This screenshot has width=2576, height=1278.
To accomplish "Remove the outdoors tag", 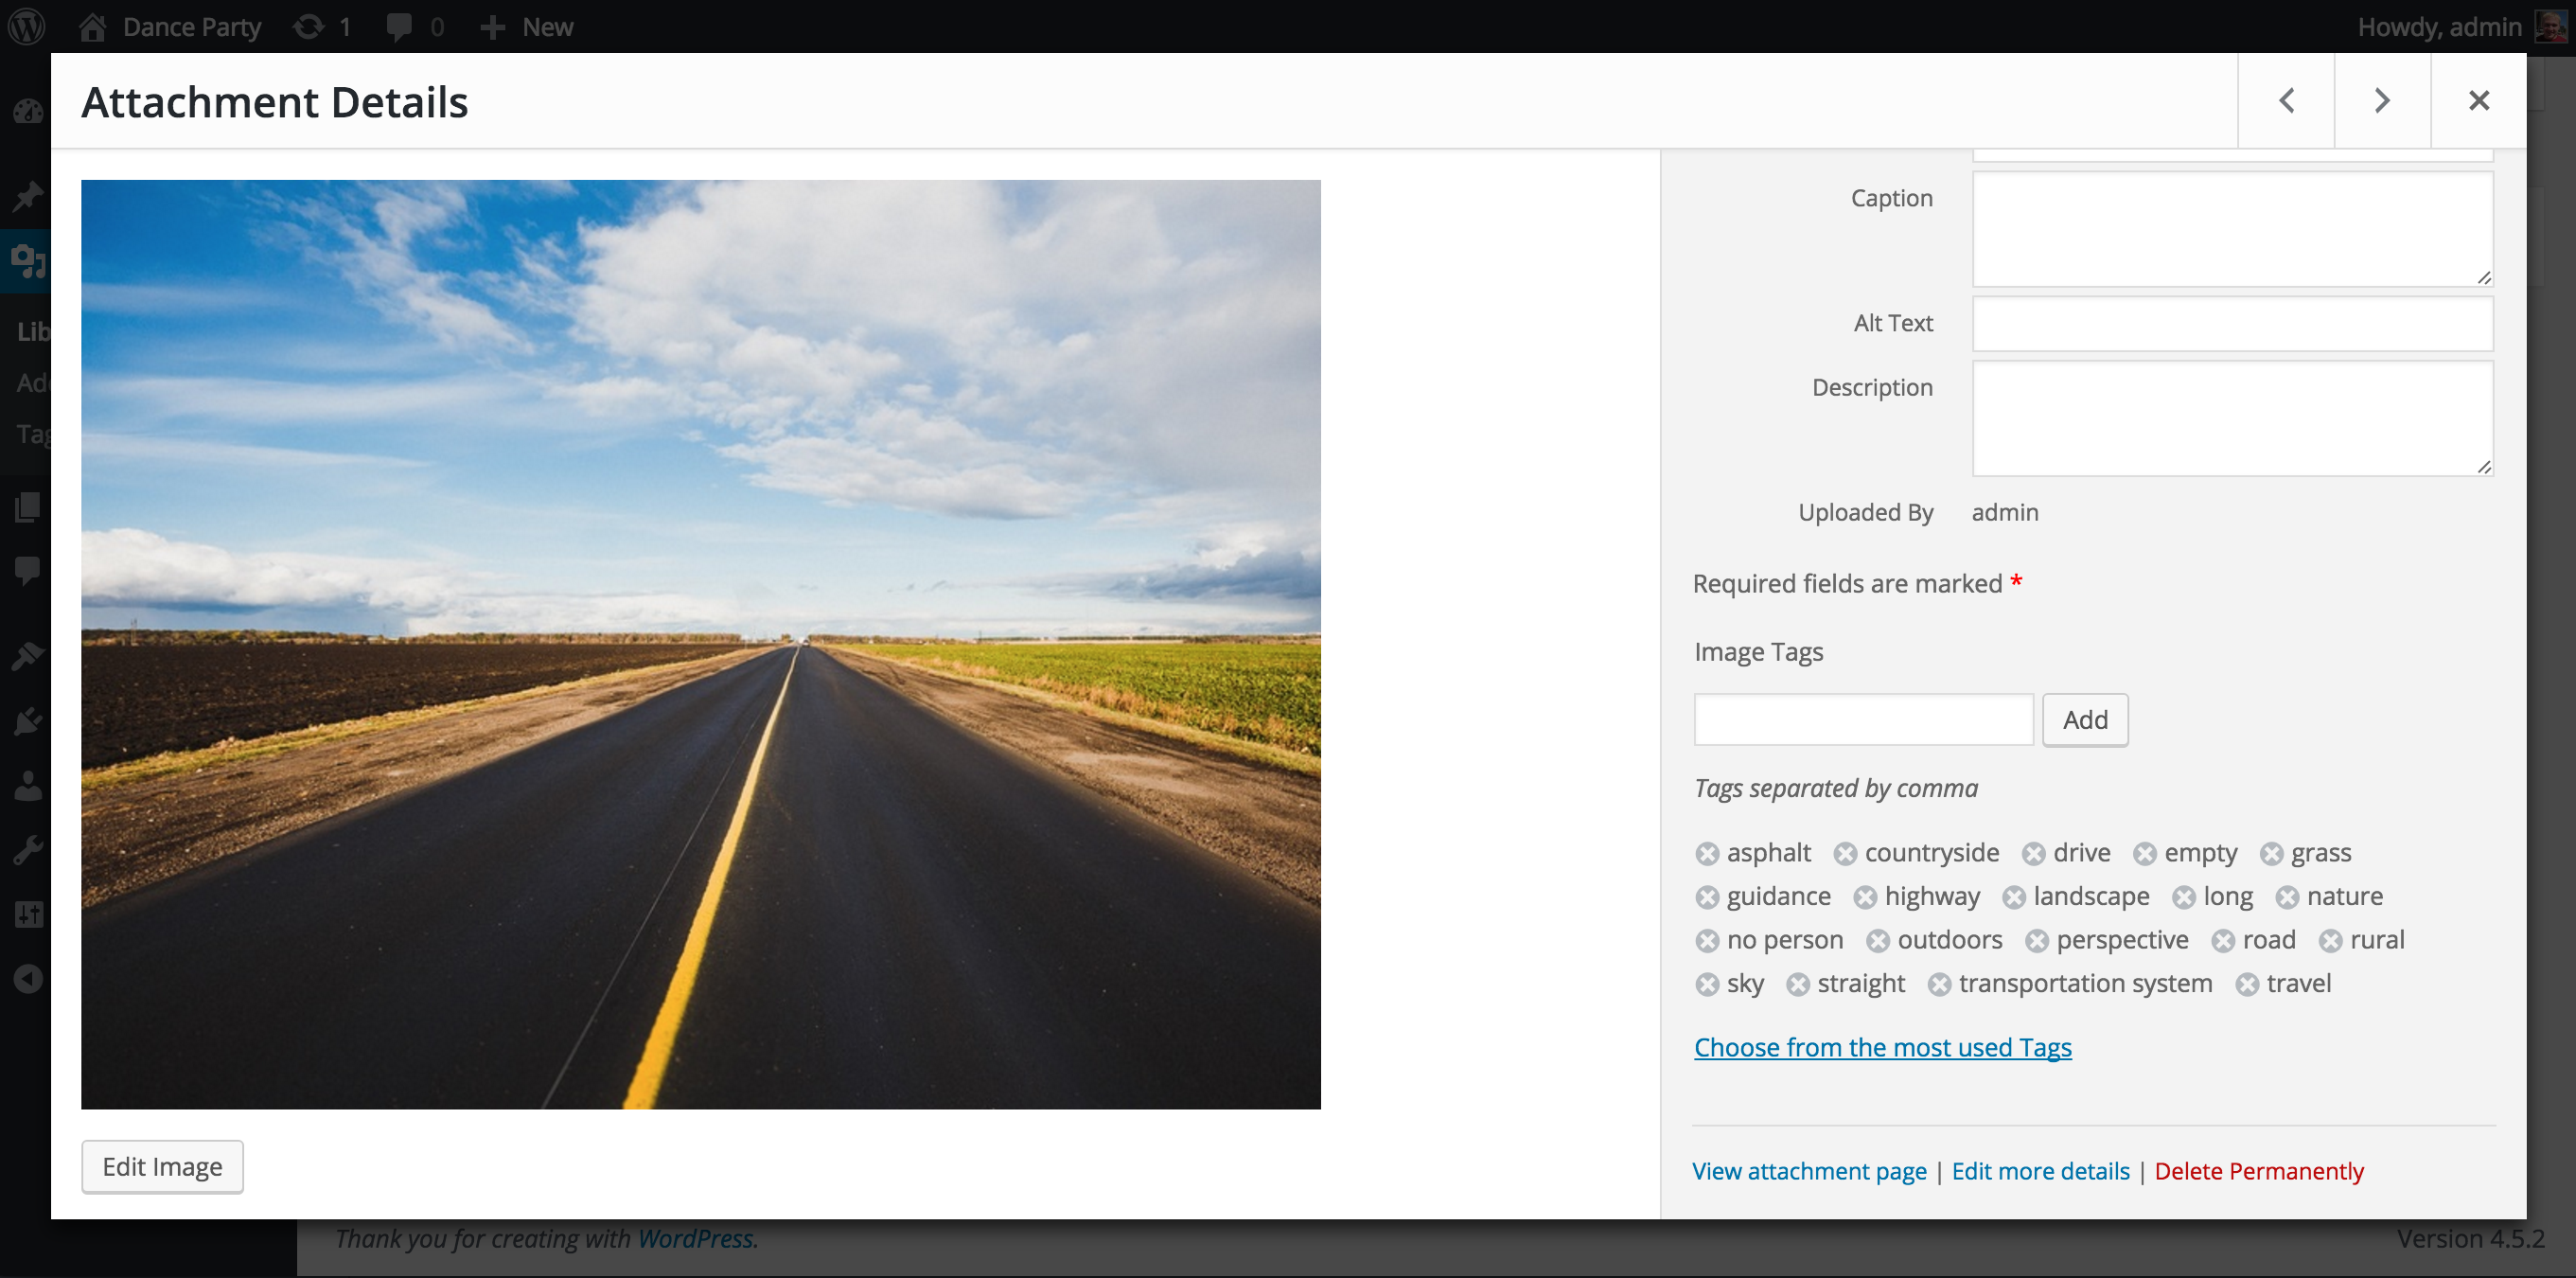I will point(1878,941).
